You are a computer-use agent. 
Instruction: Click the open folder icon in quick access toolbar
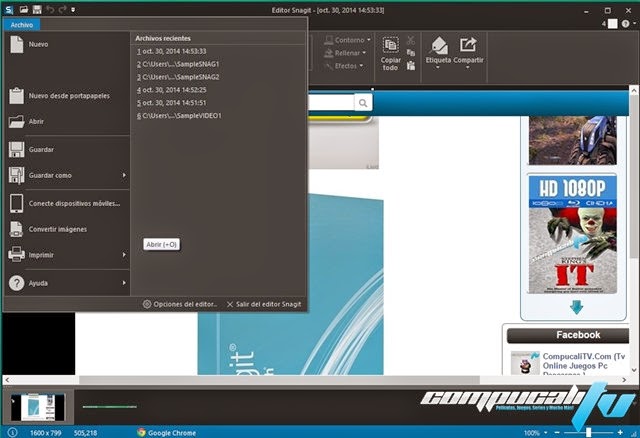tap(24, 9)
